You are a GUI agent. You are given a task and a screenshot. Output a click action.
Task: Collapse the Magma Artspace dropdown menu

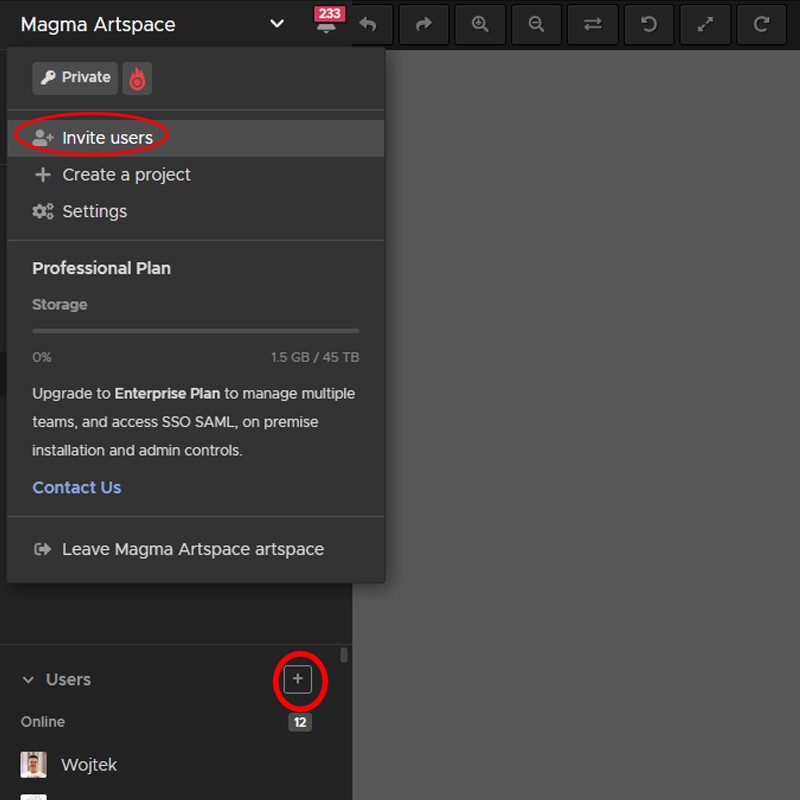click(x=277, y=24)
